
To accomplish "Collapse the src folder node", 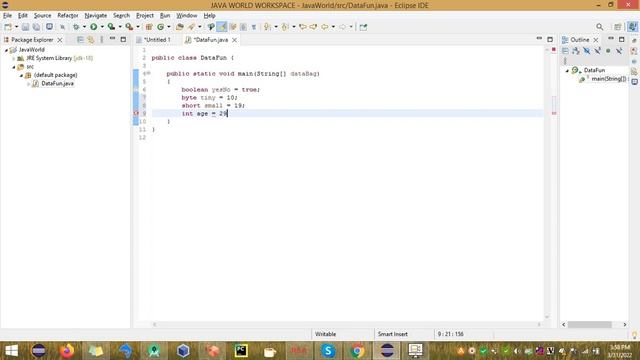I will pyautogui.click(x=13, y=67).
